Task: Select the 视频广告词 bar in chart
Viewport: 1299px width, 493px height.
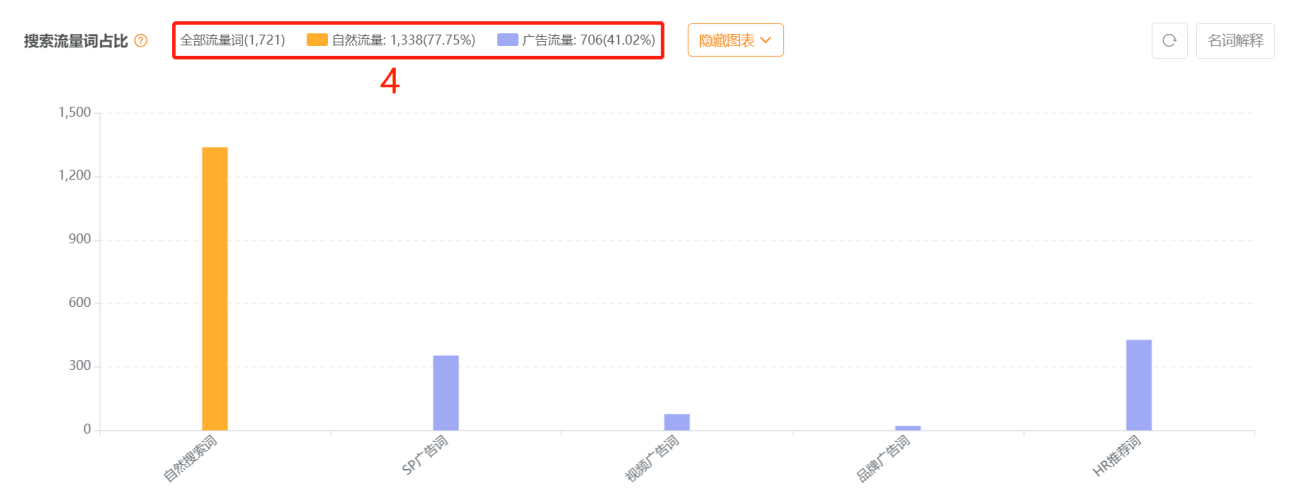Action: pos(677,422)
